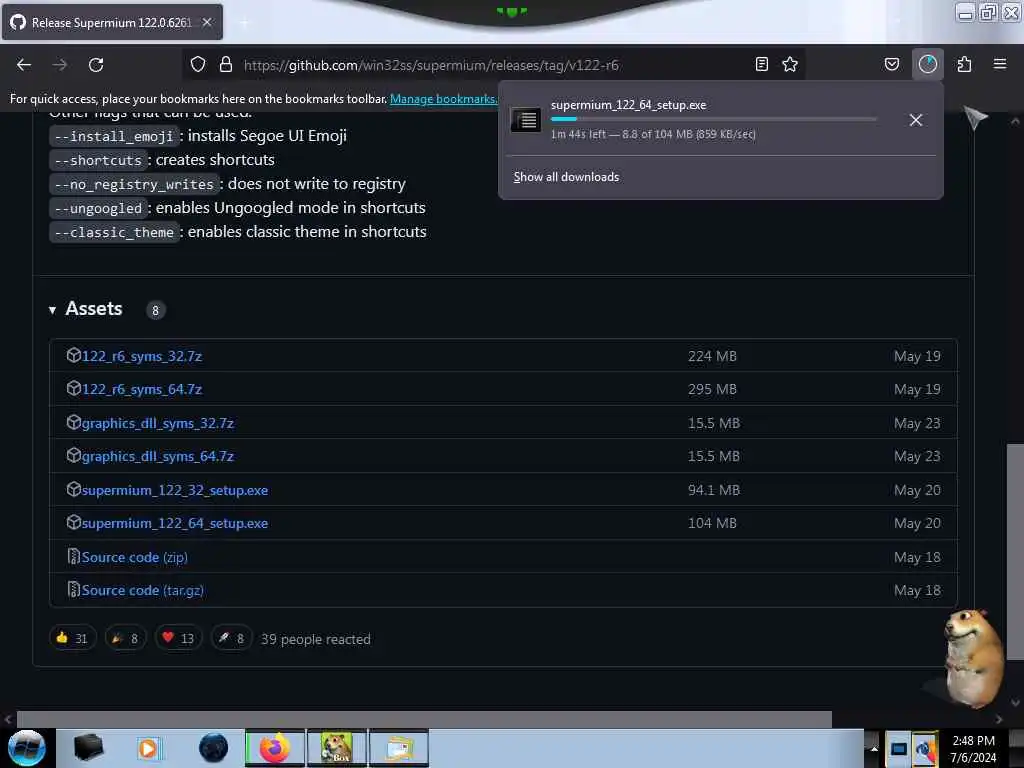Click Show all downloads
1024x768 pixels.
tap(566, 177)
